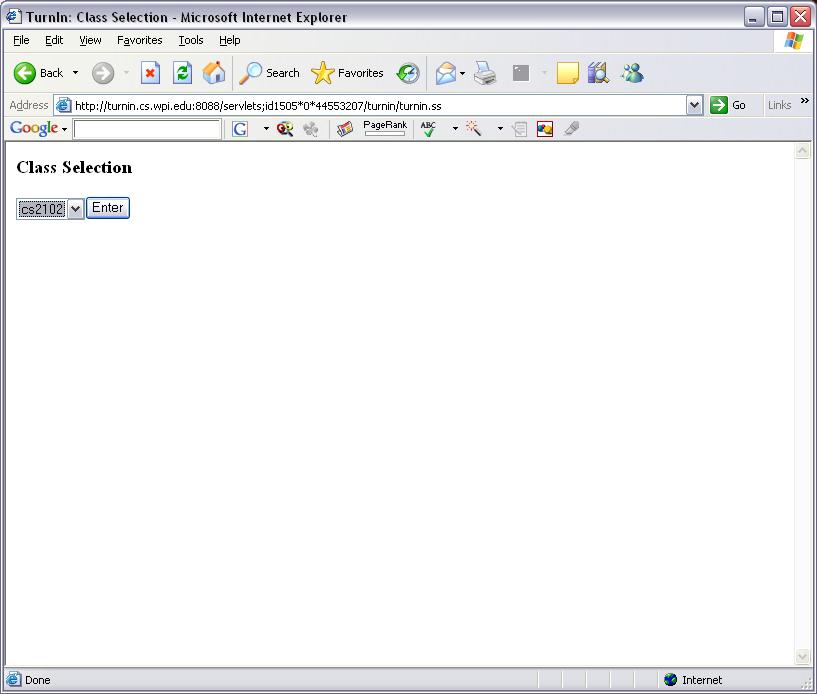Click ABC spell check icon
The width and height of the screenshot is (817, 694).
428,129
